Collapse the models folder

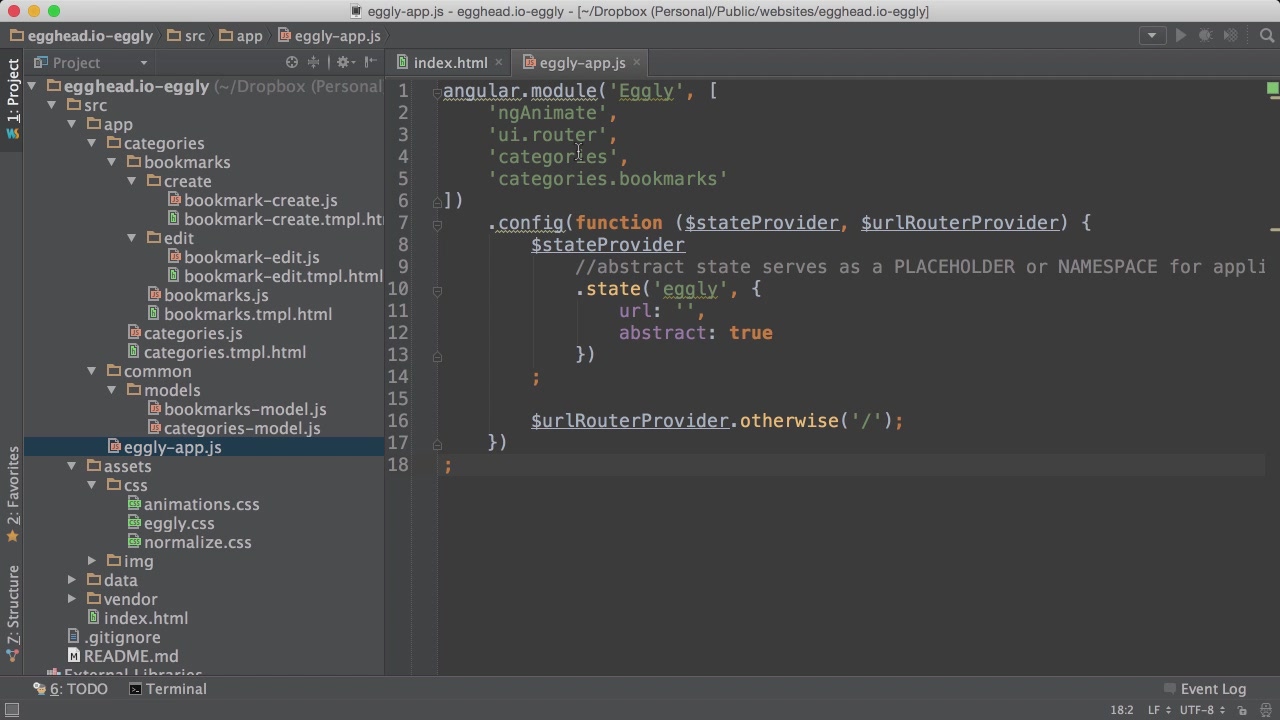click(112, 390)
